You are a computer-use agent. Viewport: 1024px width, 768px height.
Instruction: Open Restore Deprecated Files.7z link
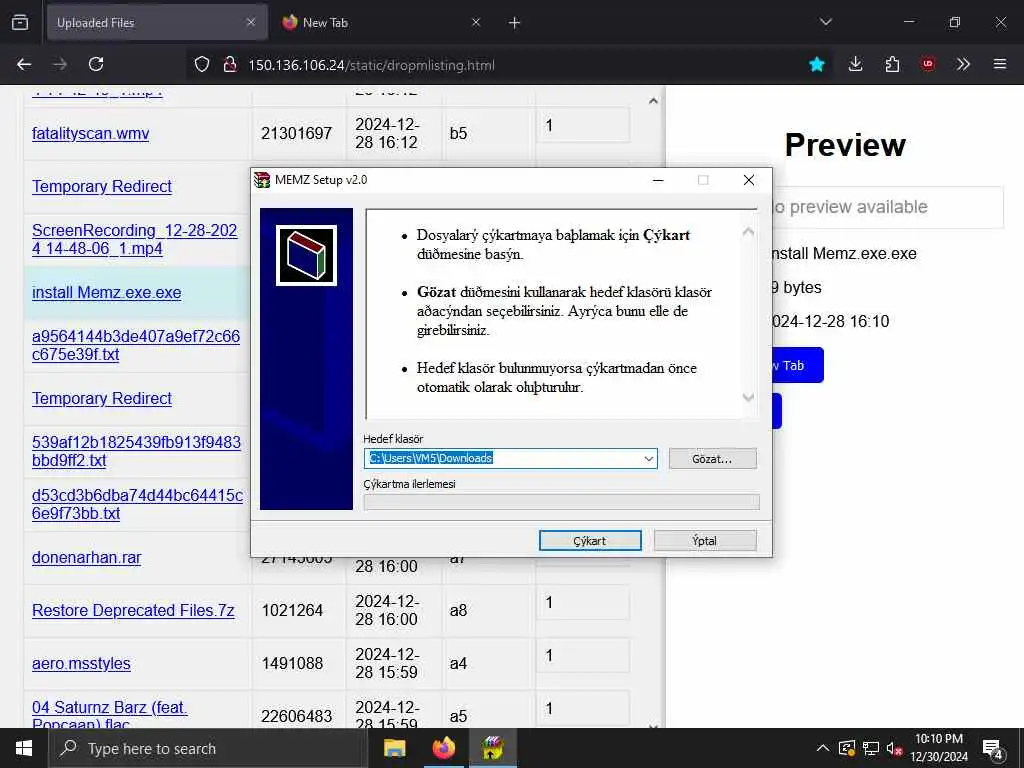click(133, 610)
